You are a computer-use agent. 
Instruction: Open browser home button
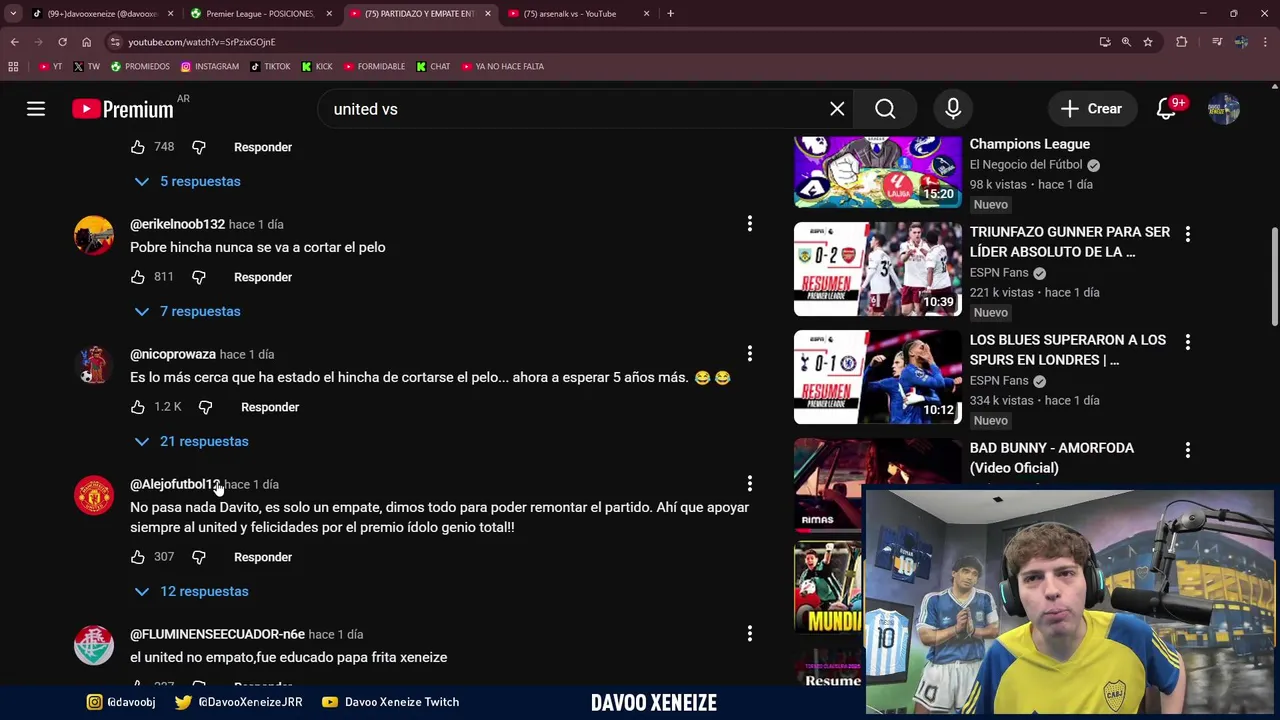tap(87, 42)
